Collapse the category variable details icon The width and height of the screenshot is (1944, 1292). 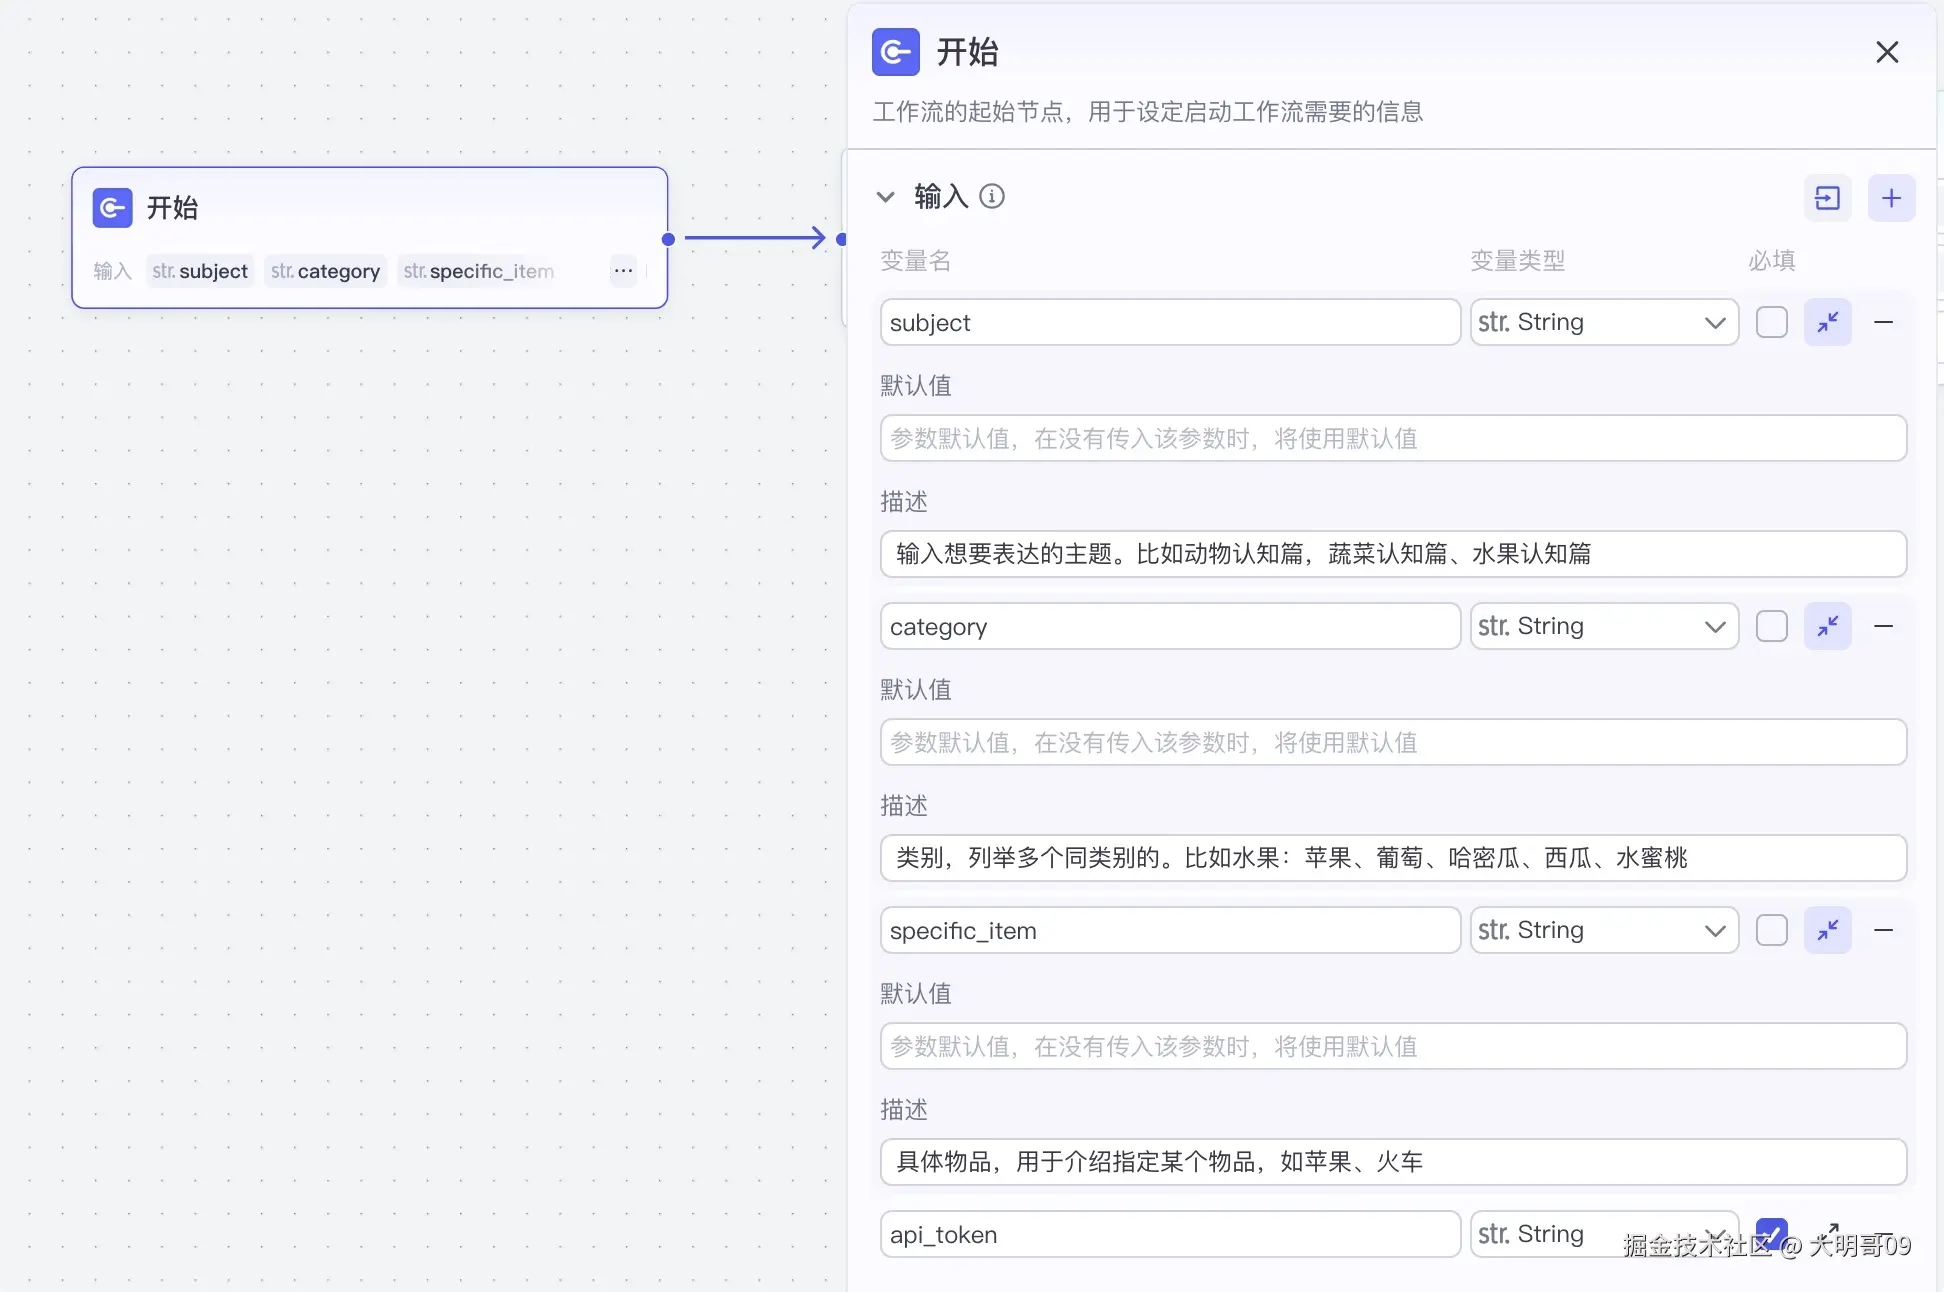click(x=1827, y=626)
